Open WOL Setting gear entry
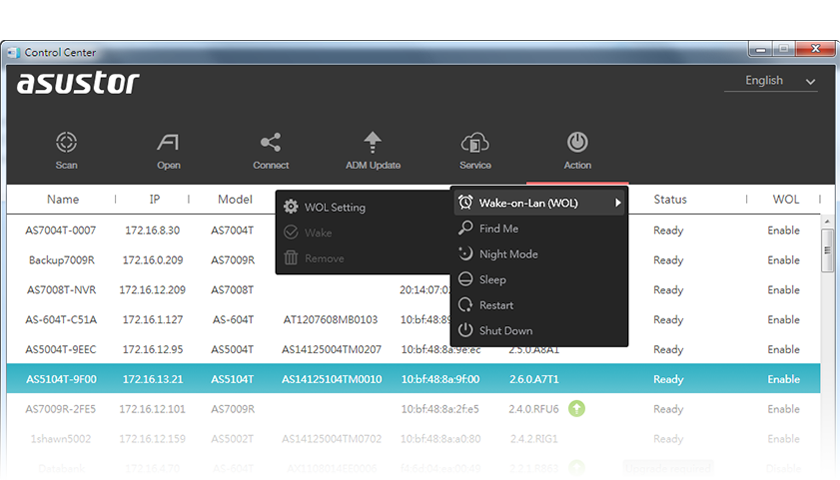Viewport: 840px width, 480px height. click(x=325, y=207)
